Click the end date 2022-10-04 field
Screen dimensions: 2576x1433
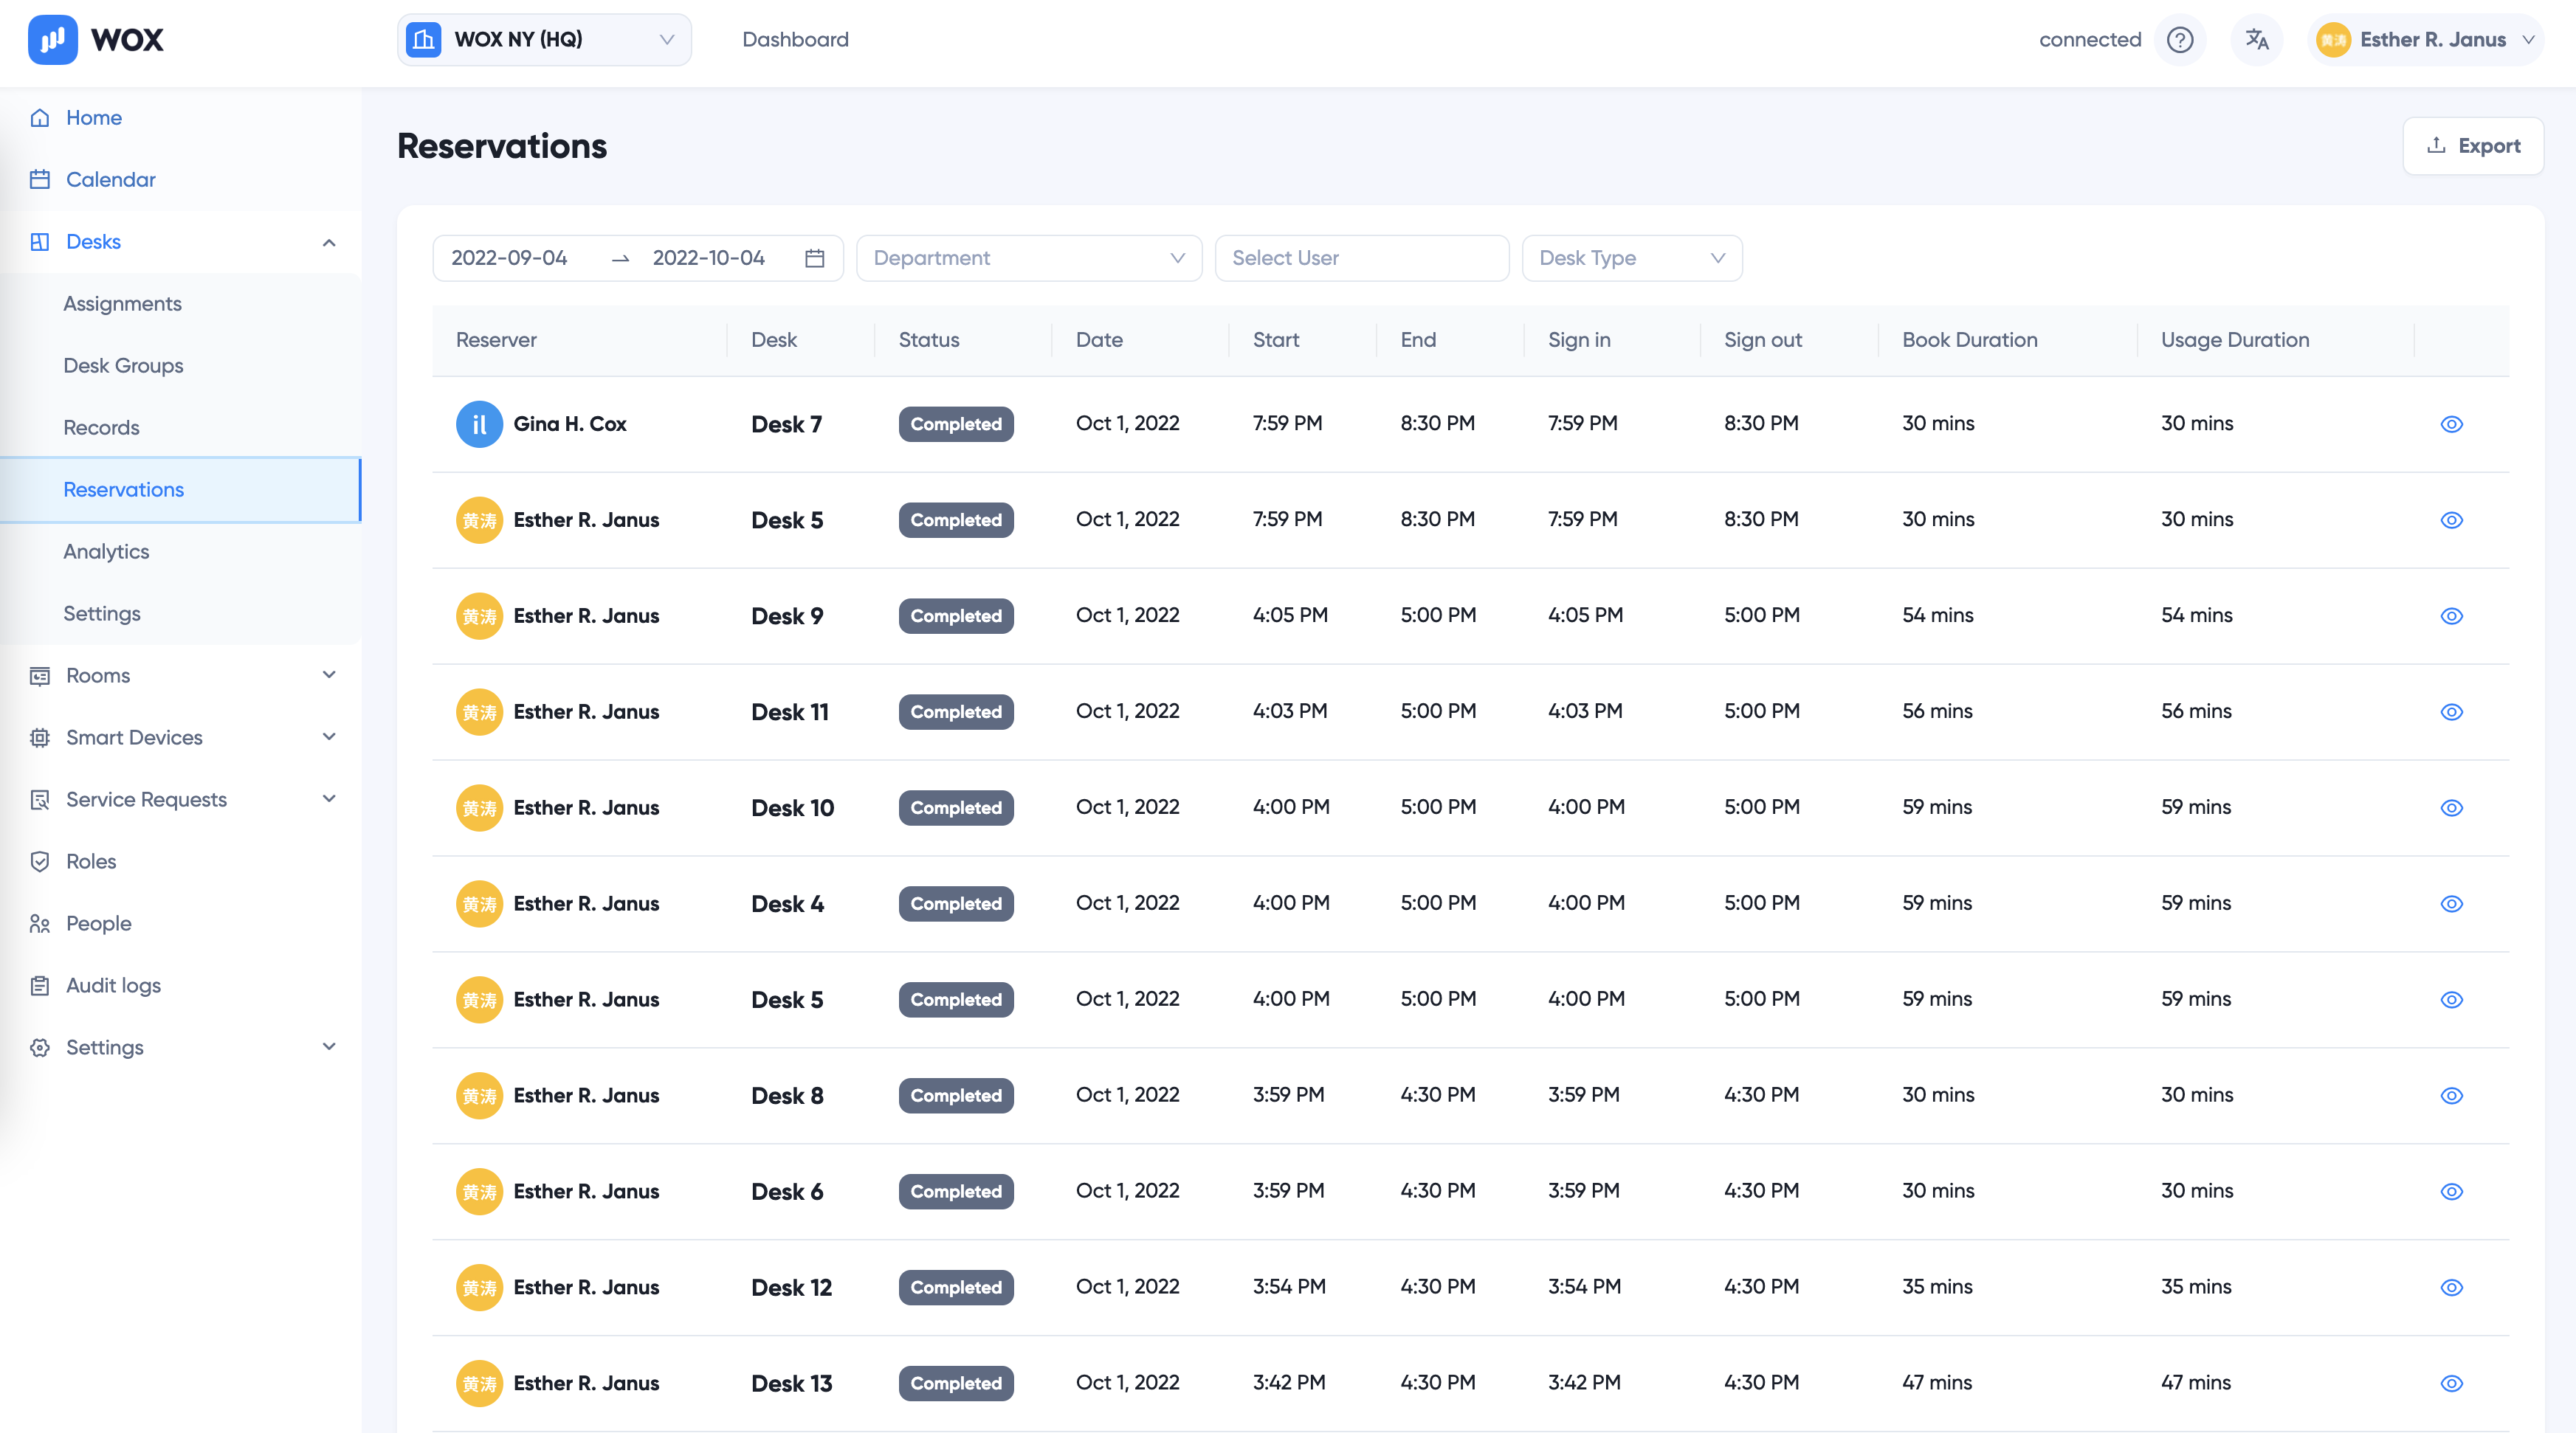coord(709,258)
